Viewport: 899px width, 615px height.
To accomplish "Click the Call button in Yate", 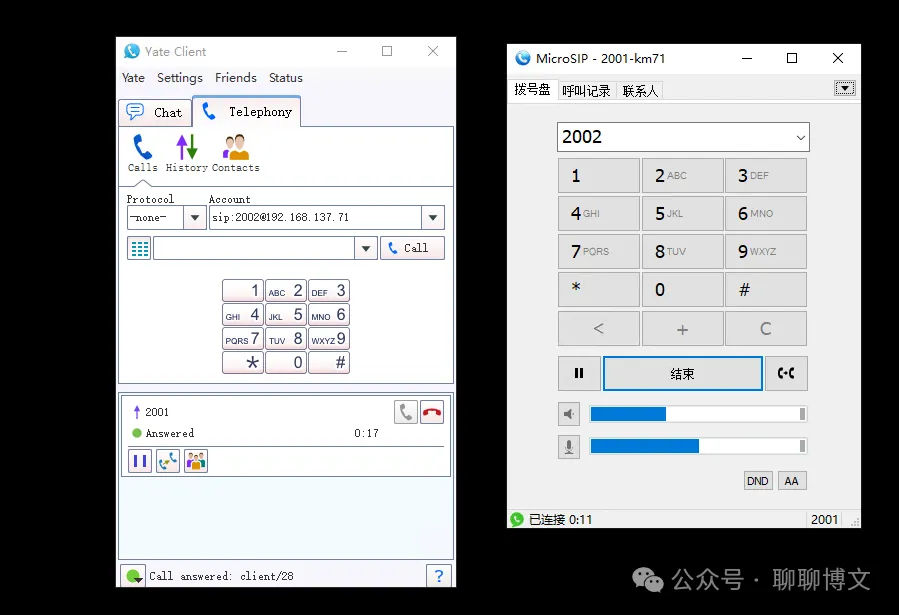I will tap(412, 248).
